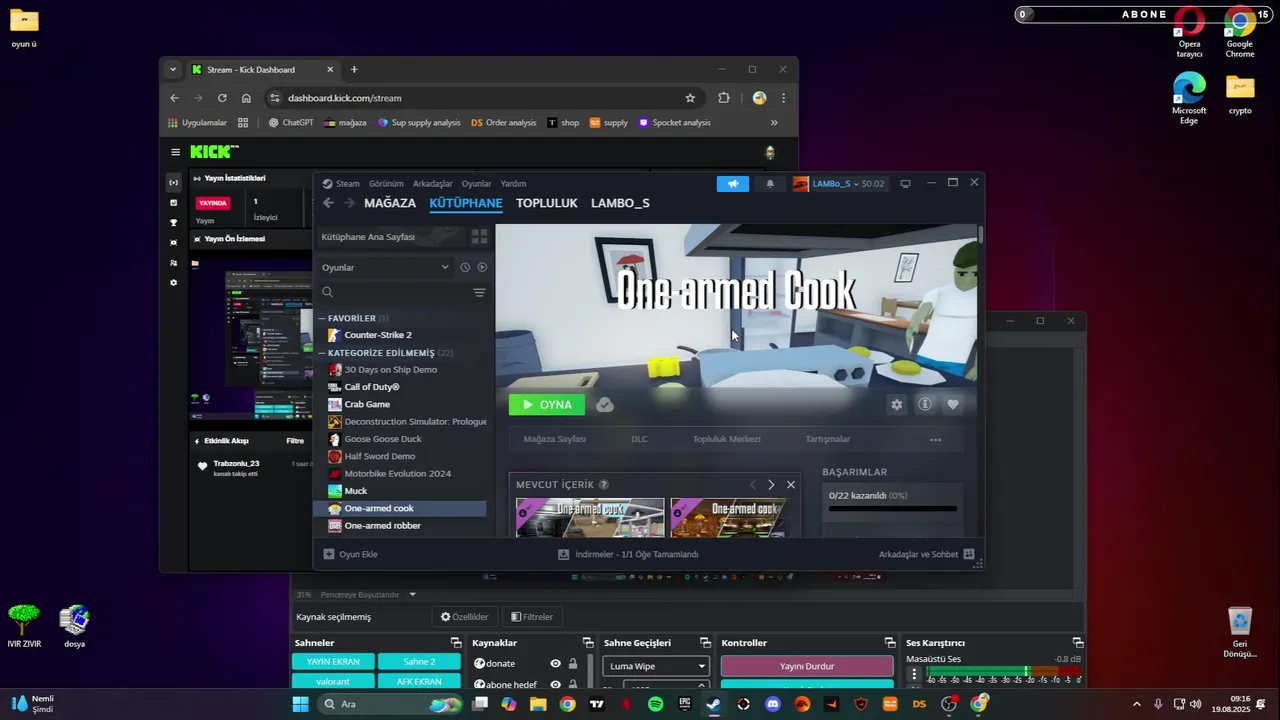Open Steam's Arkadaşlar menu
Image resolution: width=1280 pixels, height=720 pixels.
433,184
